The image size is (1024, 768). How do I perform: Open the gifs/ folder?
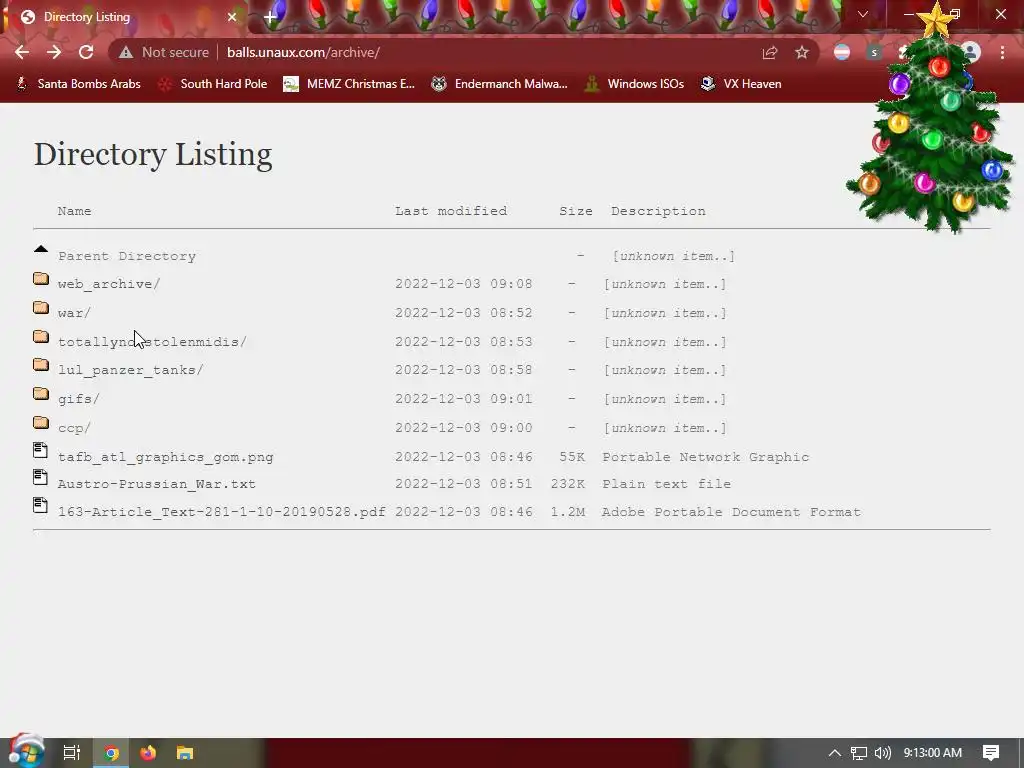[x=78, y=398]
